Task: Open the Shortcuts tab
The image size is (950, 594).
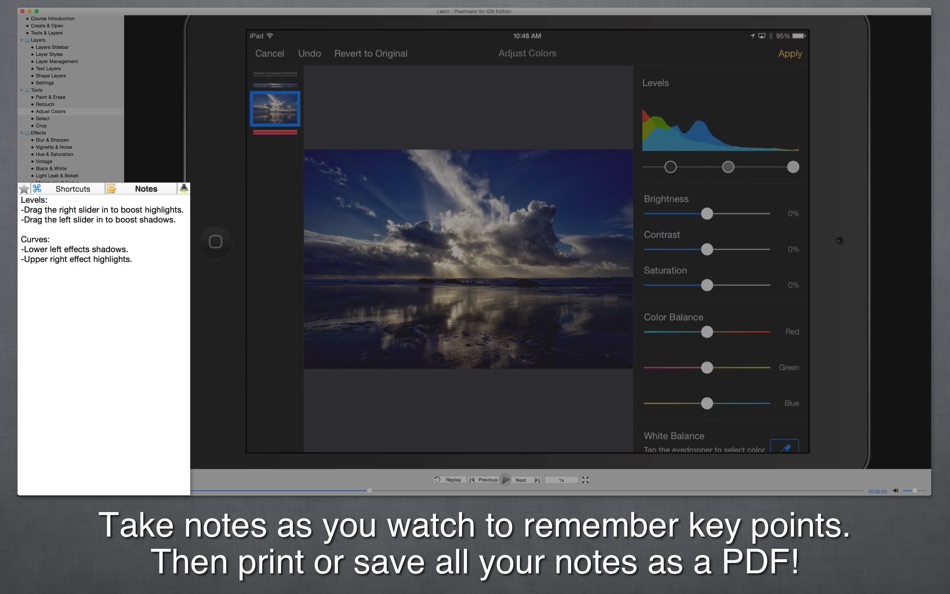Action: (73, 189)
